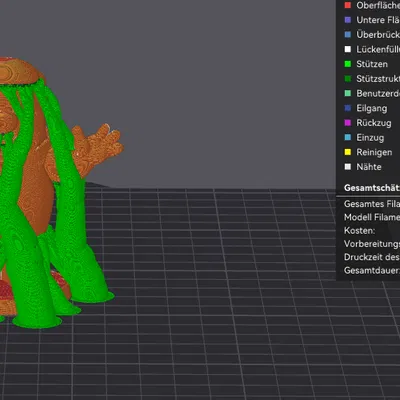400x400 pixels.
Task: Select the orange model's raised hand
Action: pos(100,144)
